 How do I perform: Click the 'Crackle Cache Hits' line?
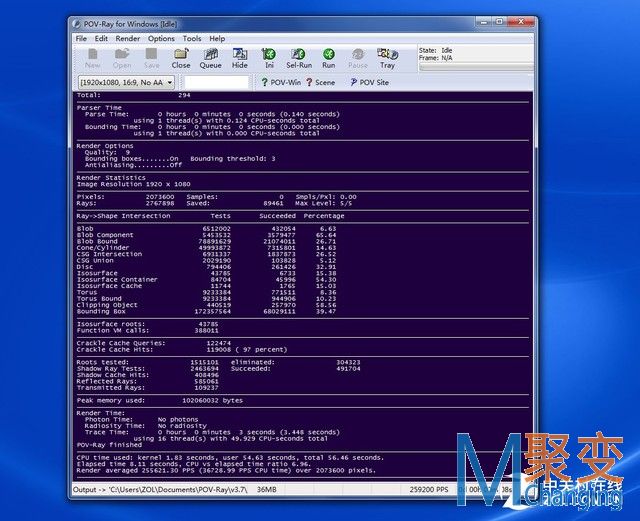point(182,350)
